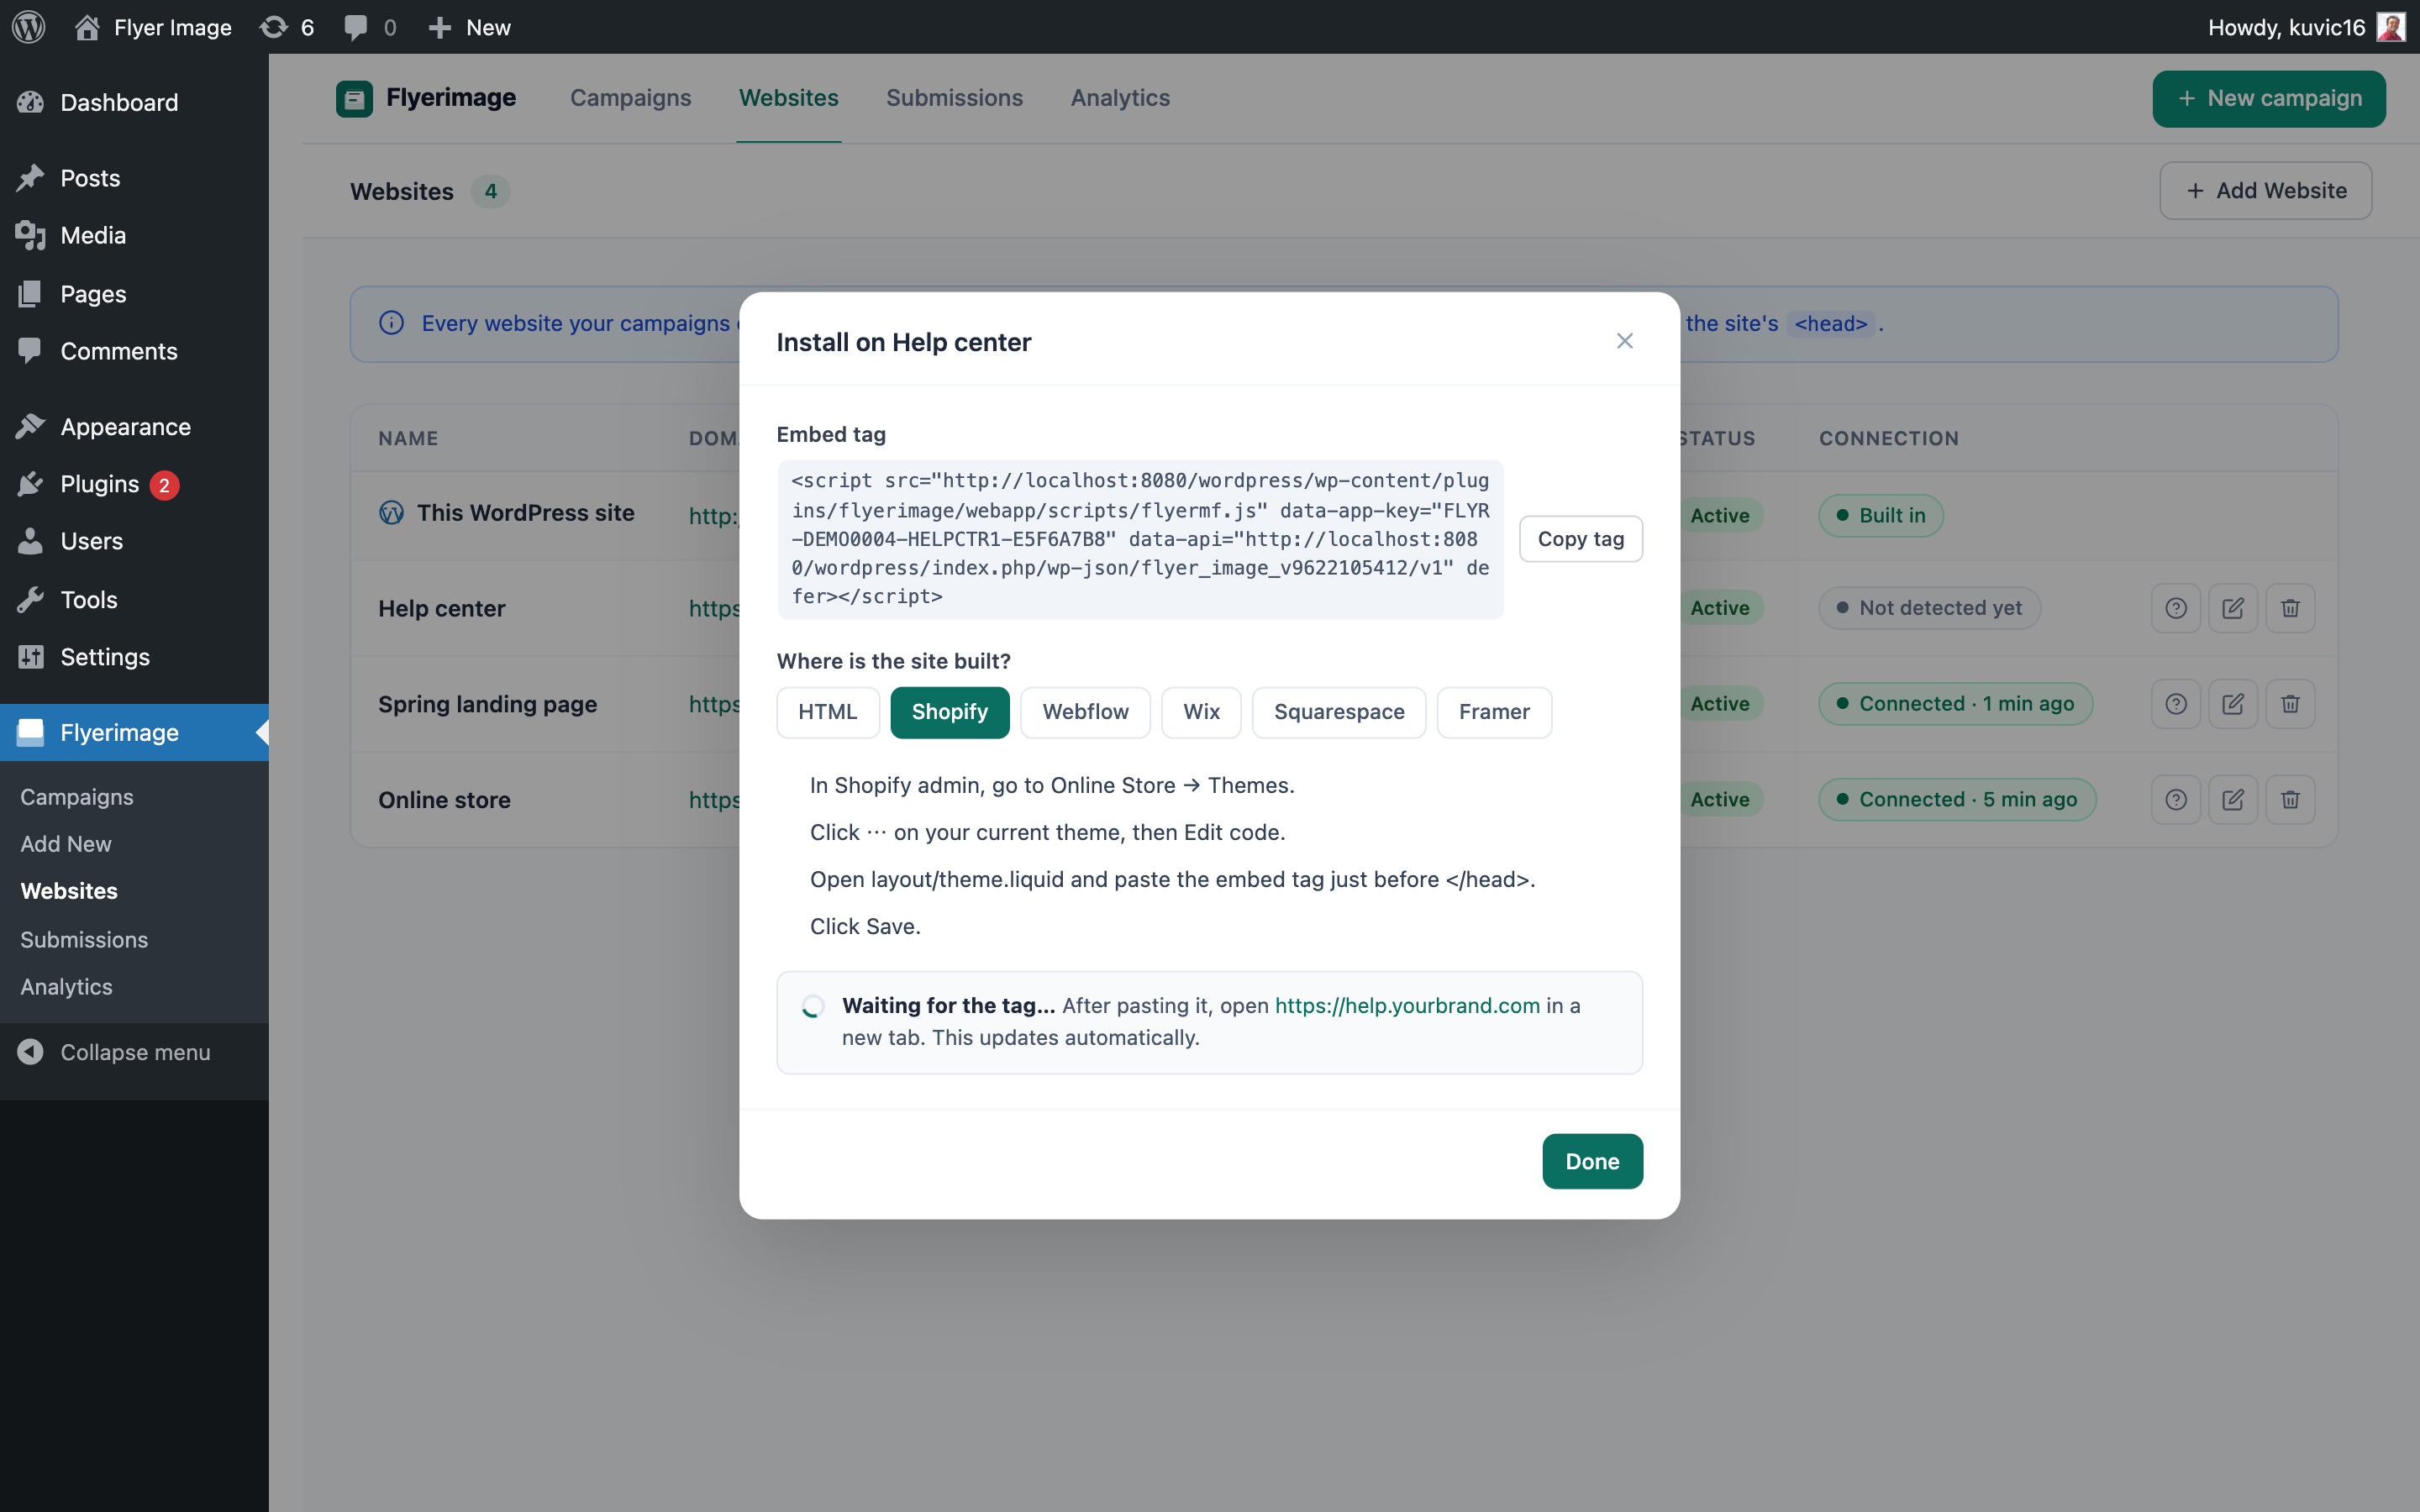This screenshot has height=1512, width=2420.
Task: Click the Websites count badge 4
Action: coord(490,191)
